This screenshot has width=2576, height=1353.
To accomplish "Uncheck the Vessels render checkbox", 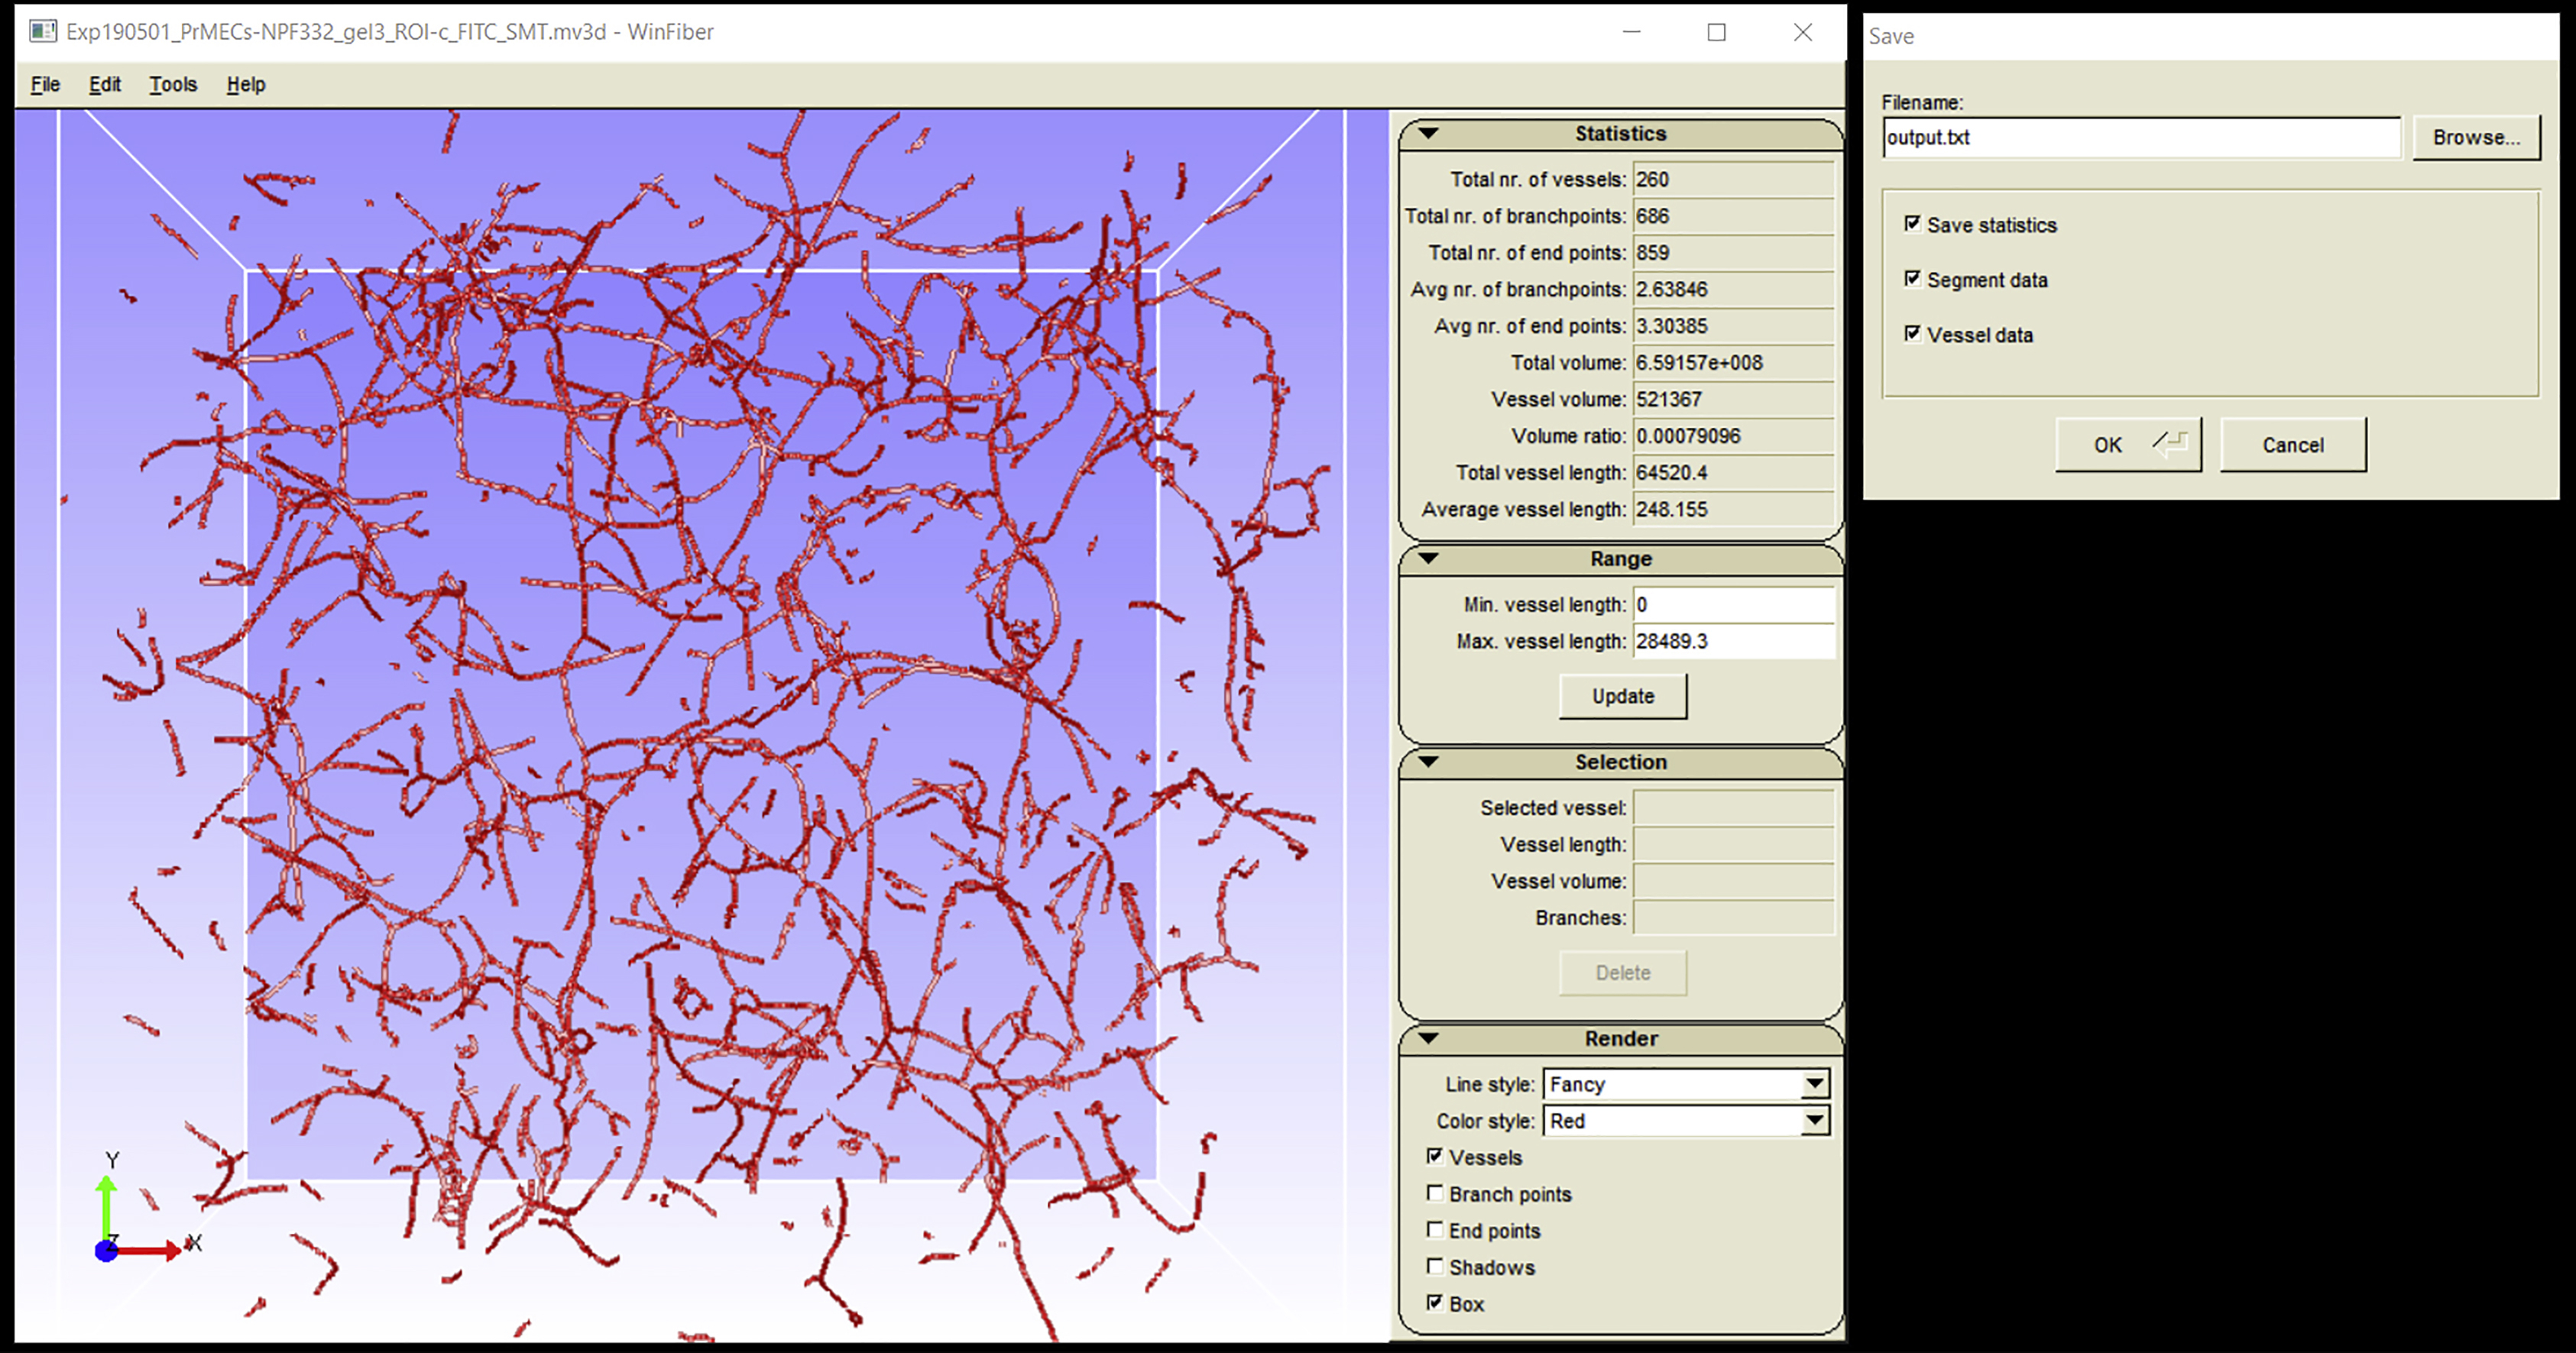I will (1435, 1156).
